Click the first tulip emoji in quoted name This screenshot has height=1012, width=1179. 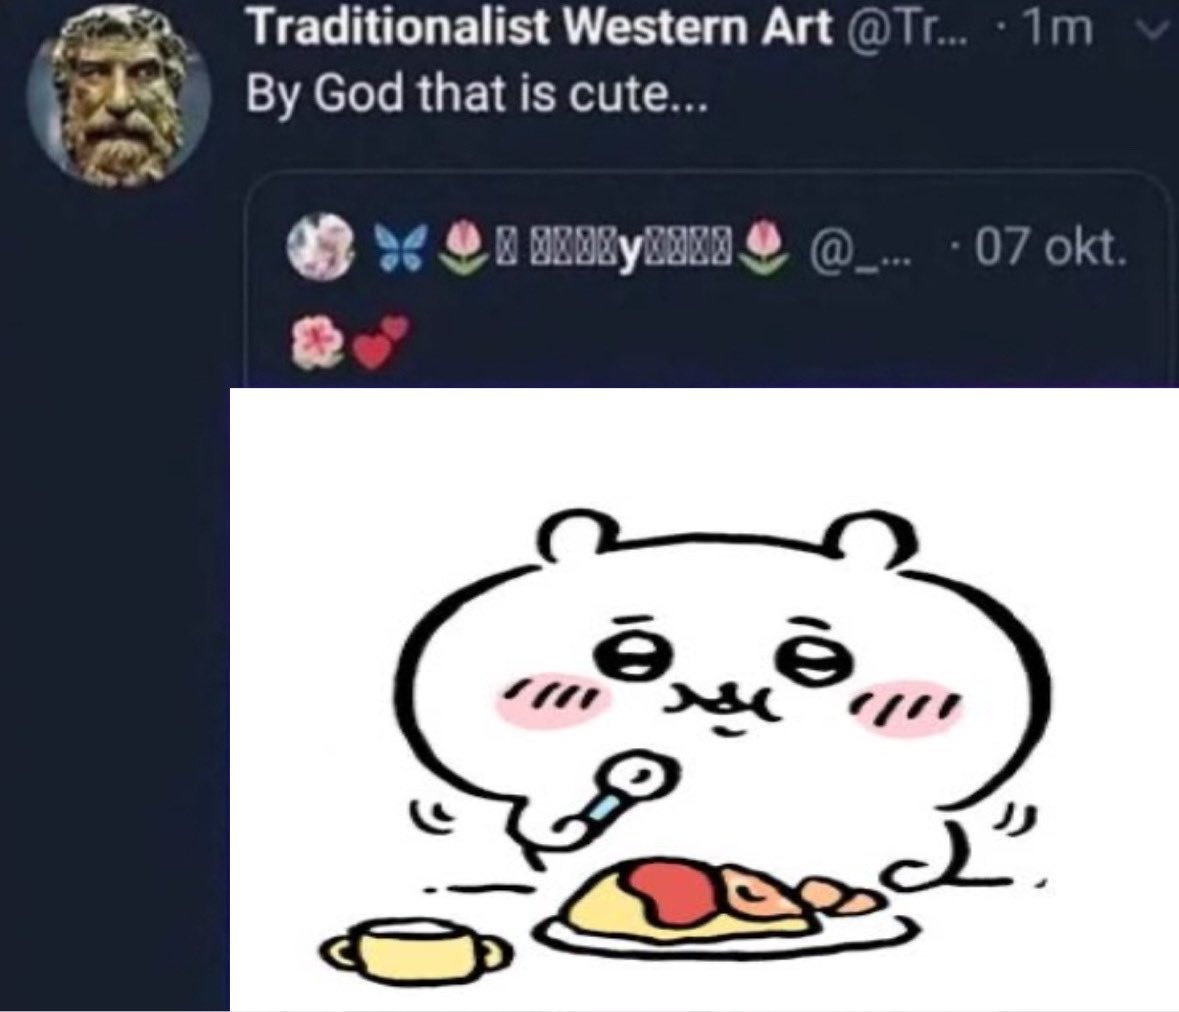tap(463, 247)
